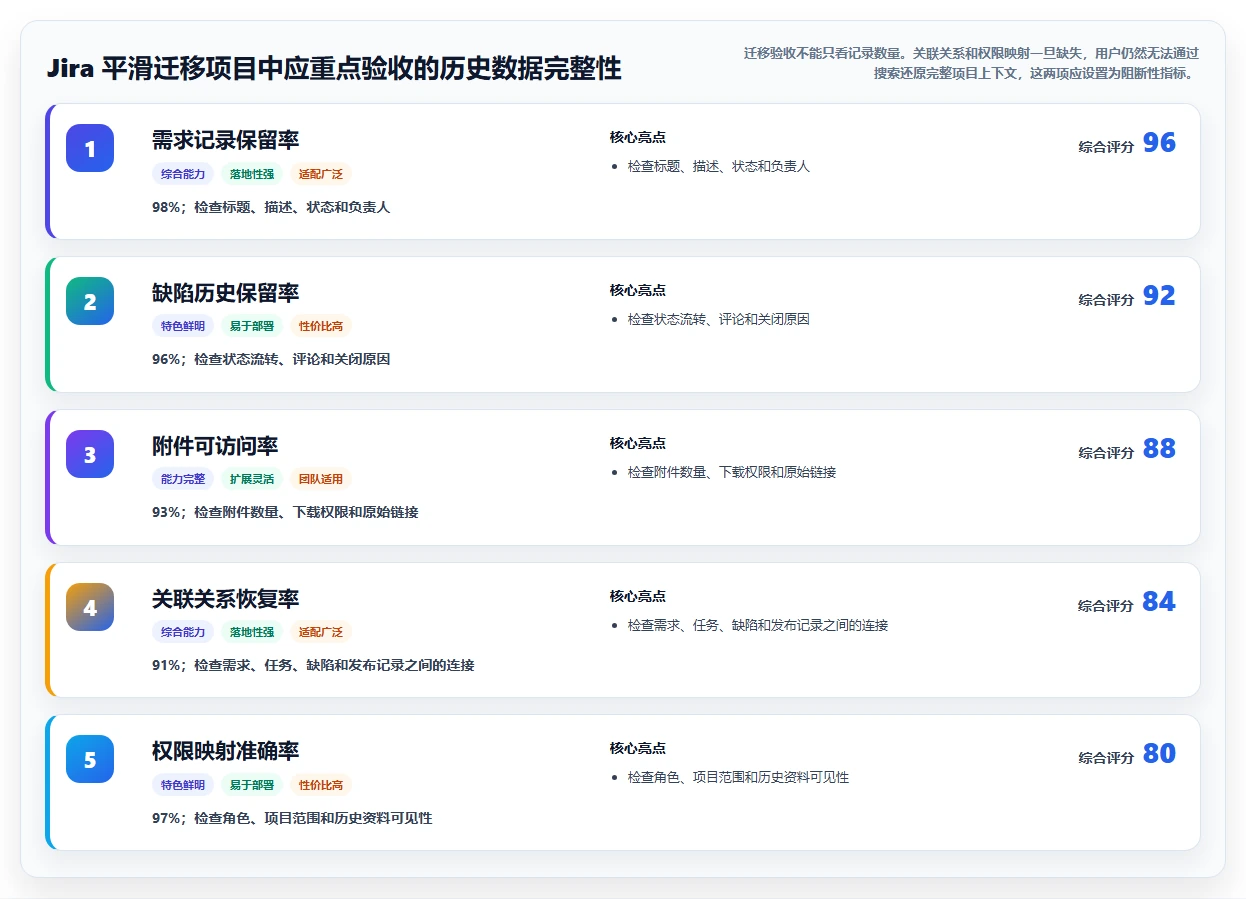Click 综合能力 tag under 需求记录保留率
This screenshot has height=899, width=1246.
pyautogui.click(x=183, y=174)
